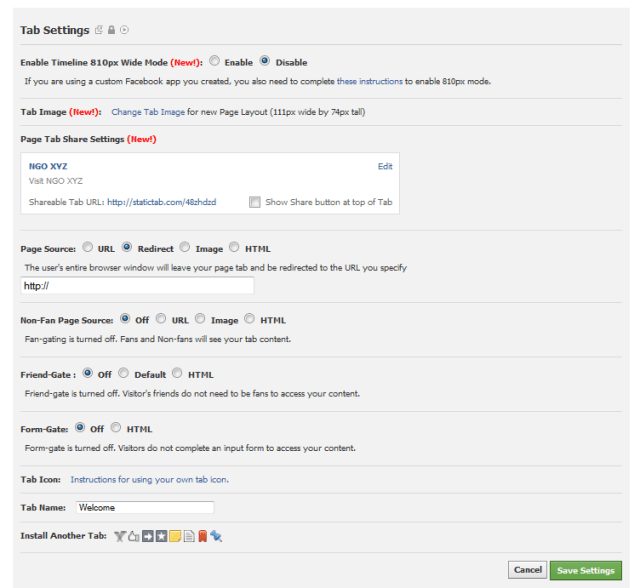Set Page Source to Redirect
This screenshot has width=640, height=588.
pyautogui.click(x=127, y=247)
